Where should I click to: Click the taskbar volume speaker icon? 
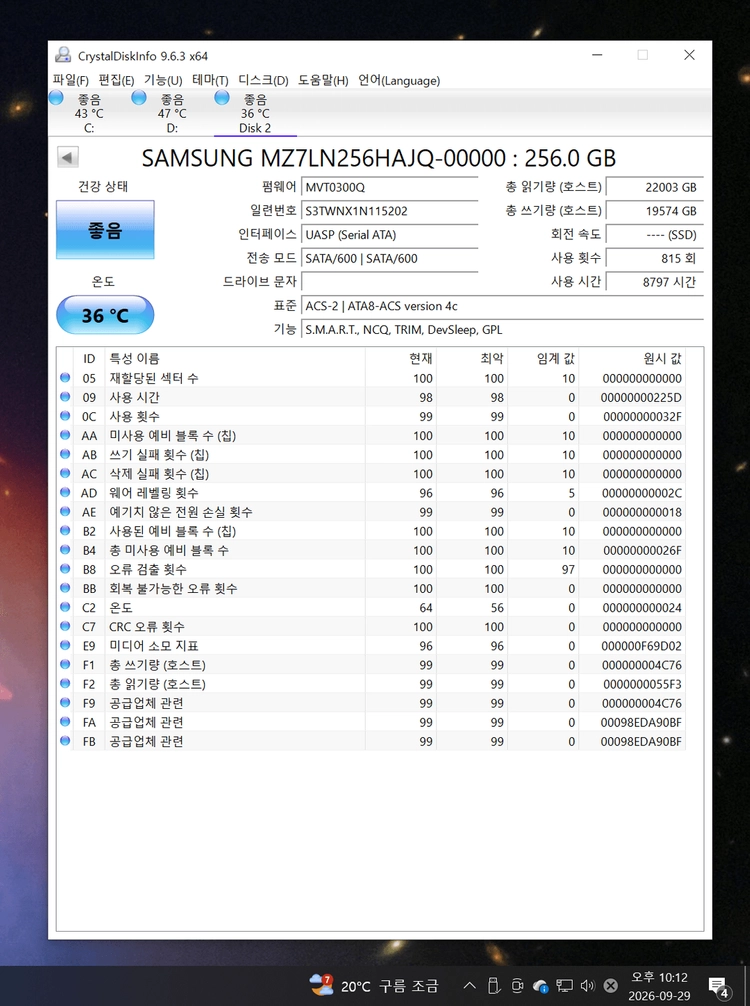pos(587,985)
